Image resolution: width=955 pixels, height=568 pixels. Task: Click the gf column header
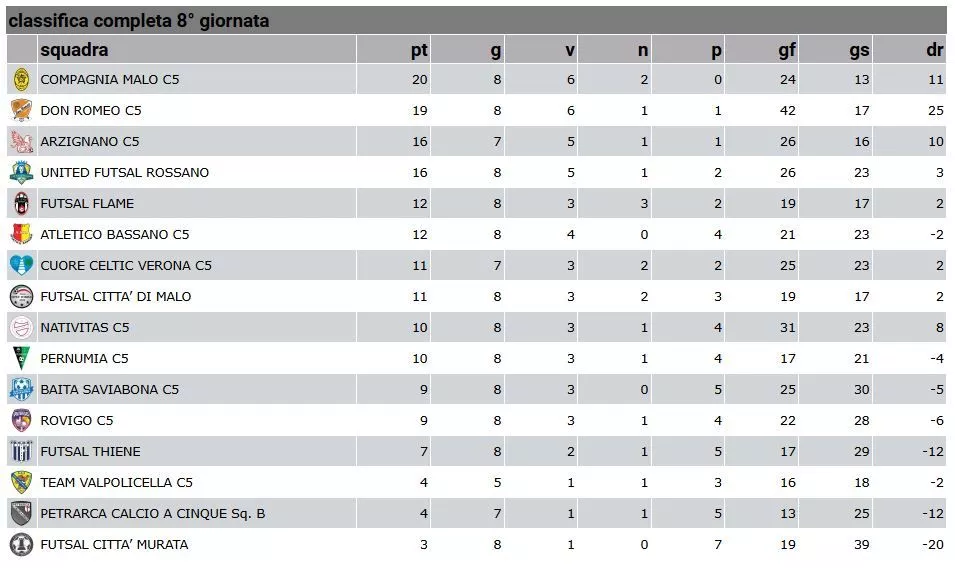[787, 49]
